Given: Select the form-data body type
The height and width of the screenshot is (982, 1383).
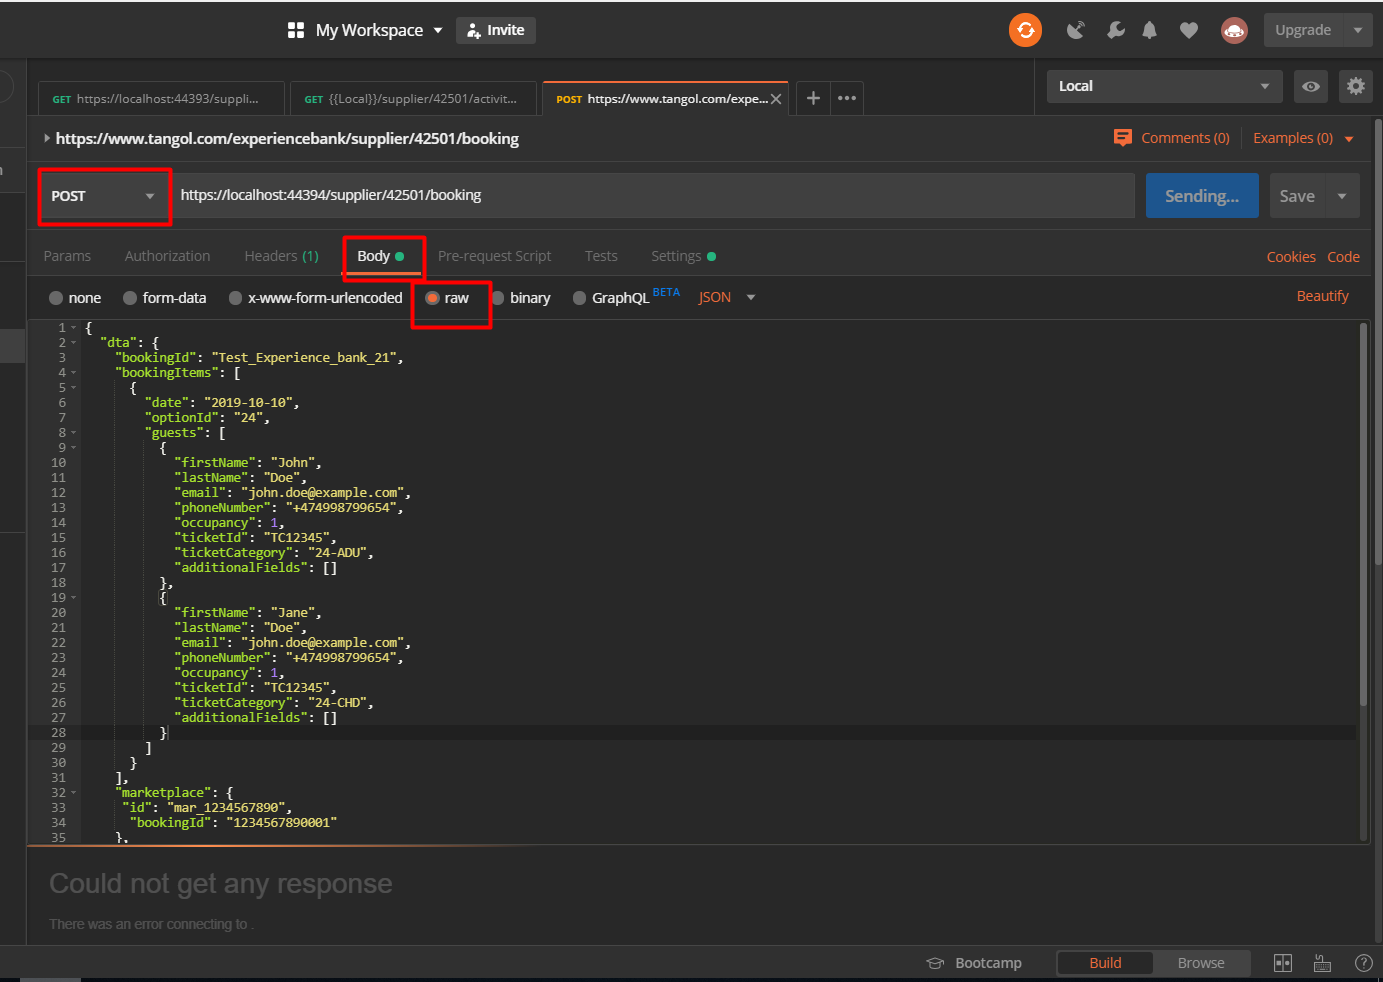Looking at the screenshot, I should coord(130,298).
